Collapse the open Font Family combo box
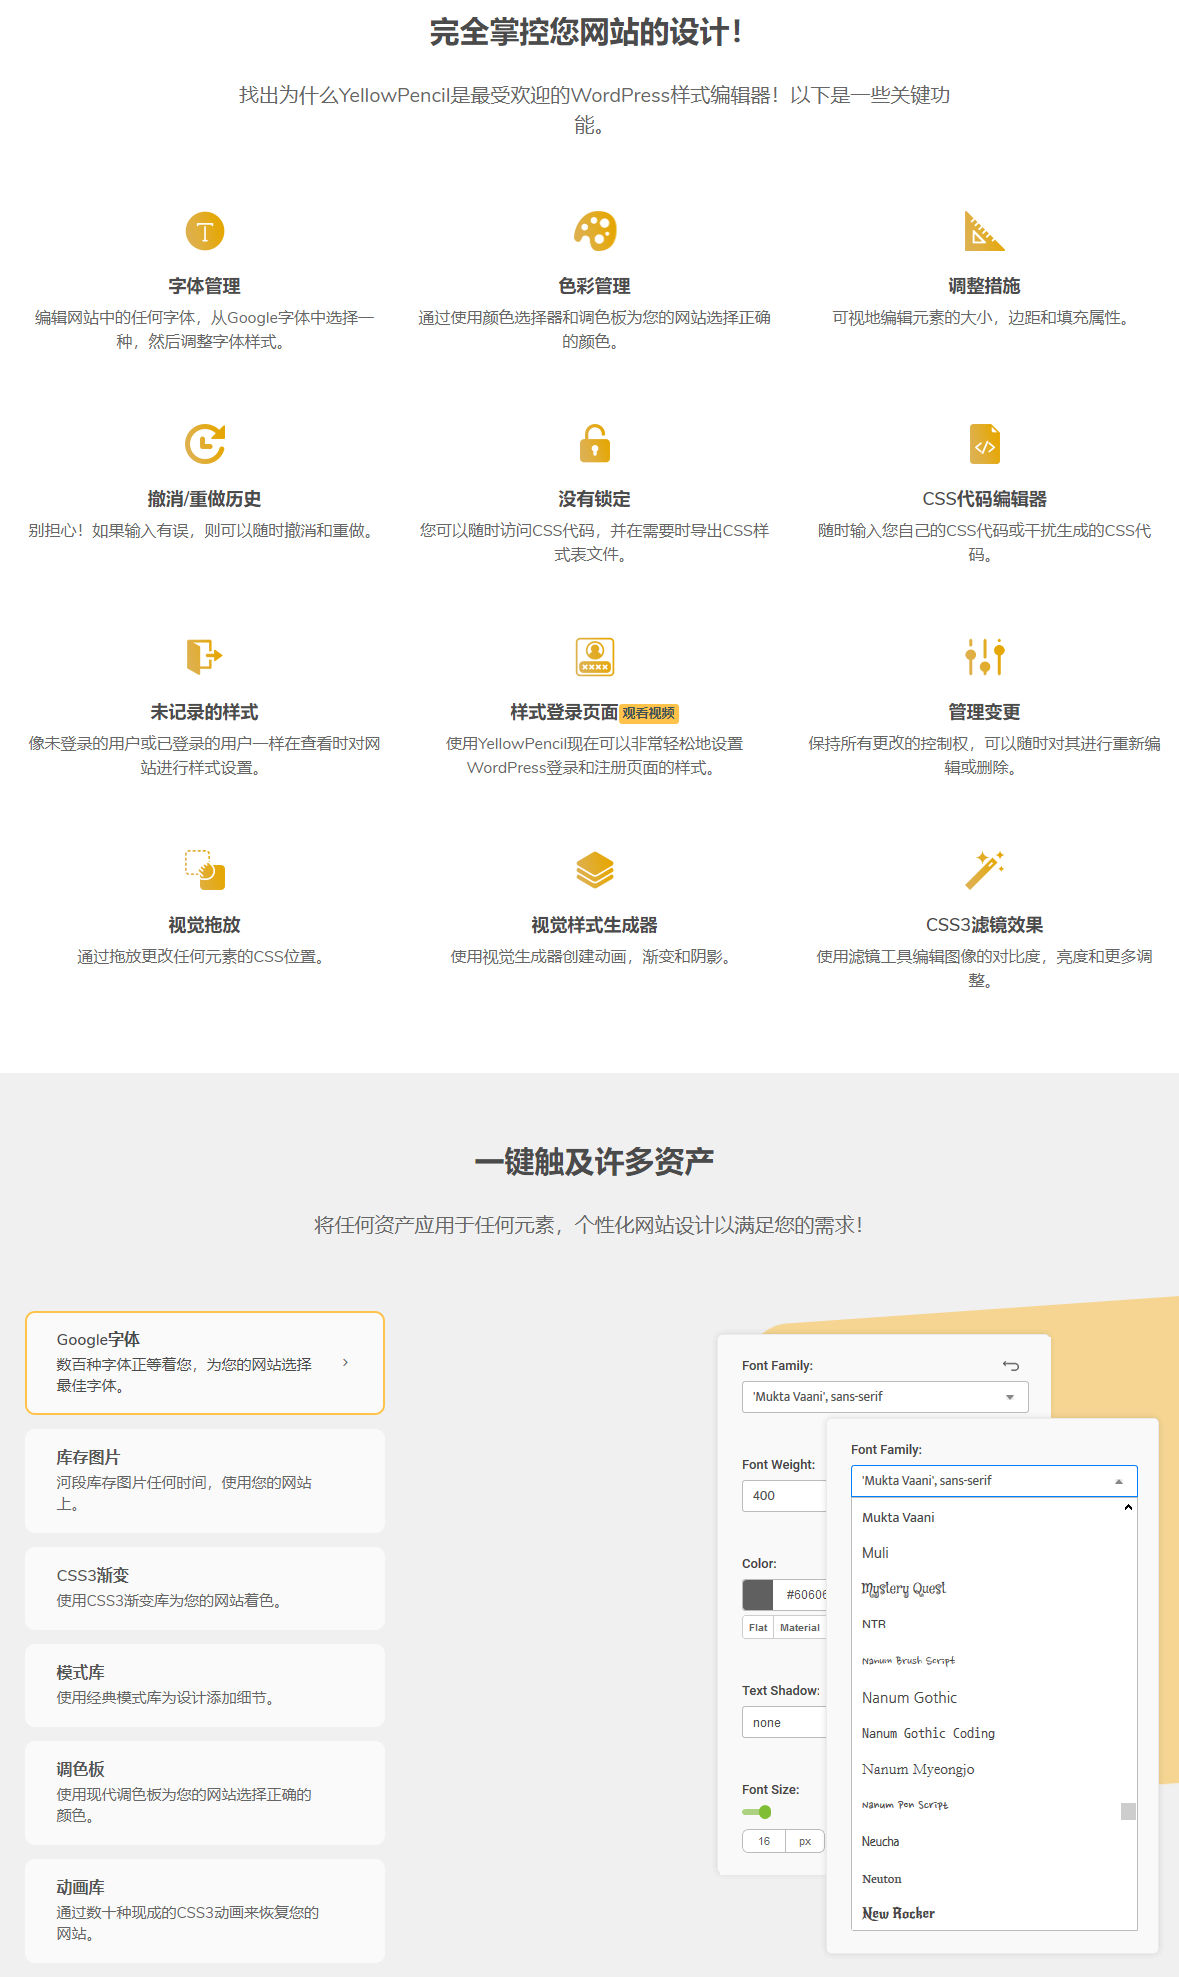1179x1977 pixels. tap(994, 1481)
